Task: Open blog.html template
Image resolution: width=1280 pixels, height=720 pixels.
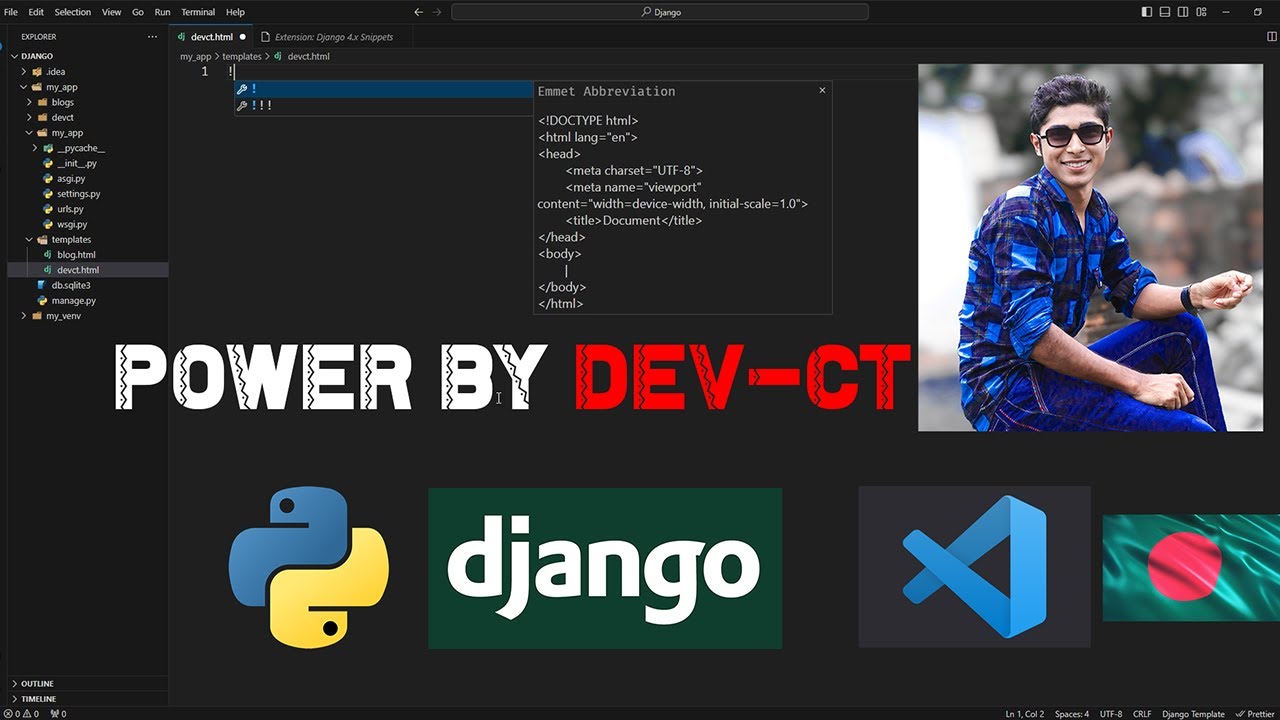Action: [x=76, y=255]
